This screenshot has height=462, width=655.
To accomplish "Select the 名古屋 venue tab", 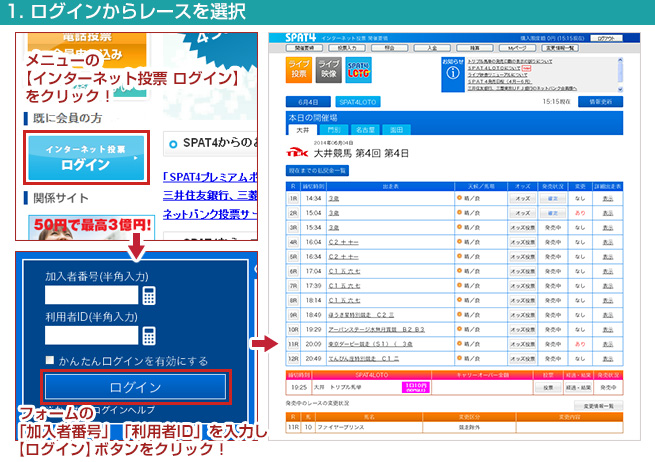I will 365,130.
